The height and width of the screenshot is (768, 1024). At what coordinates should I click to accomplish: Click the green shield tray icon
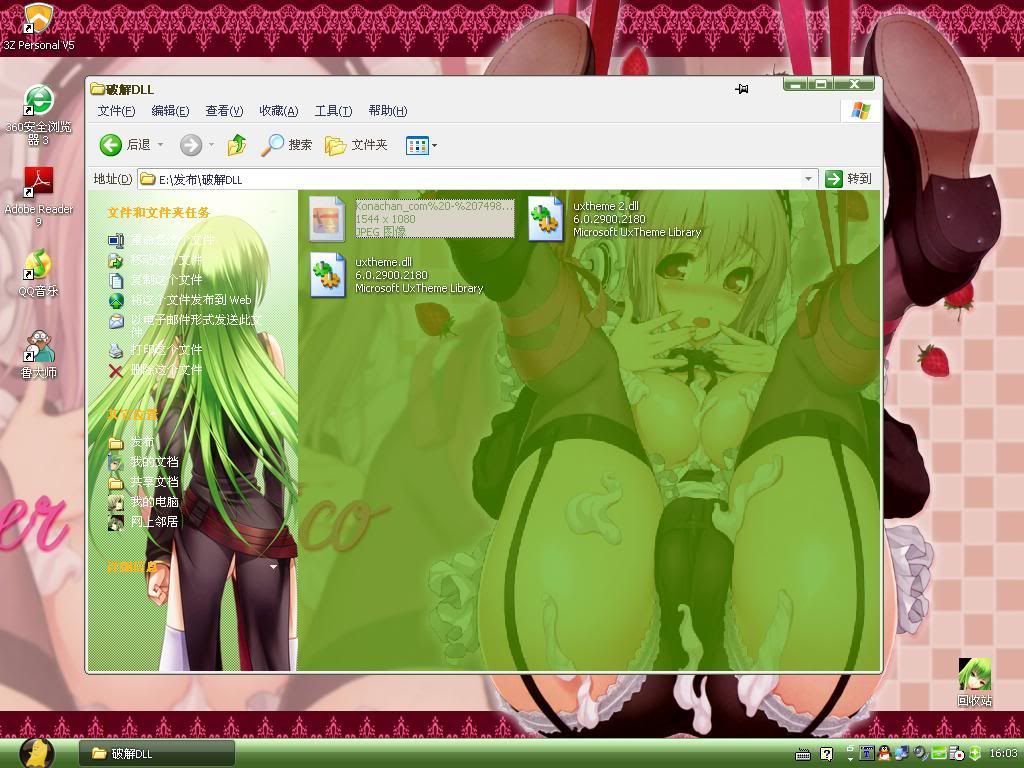pyautogui.click(x=975, y=754)
